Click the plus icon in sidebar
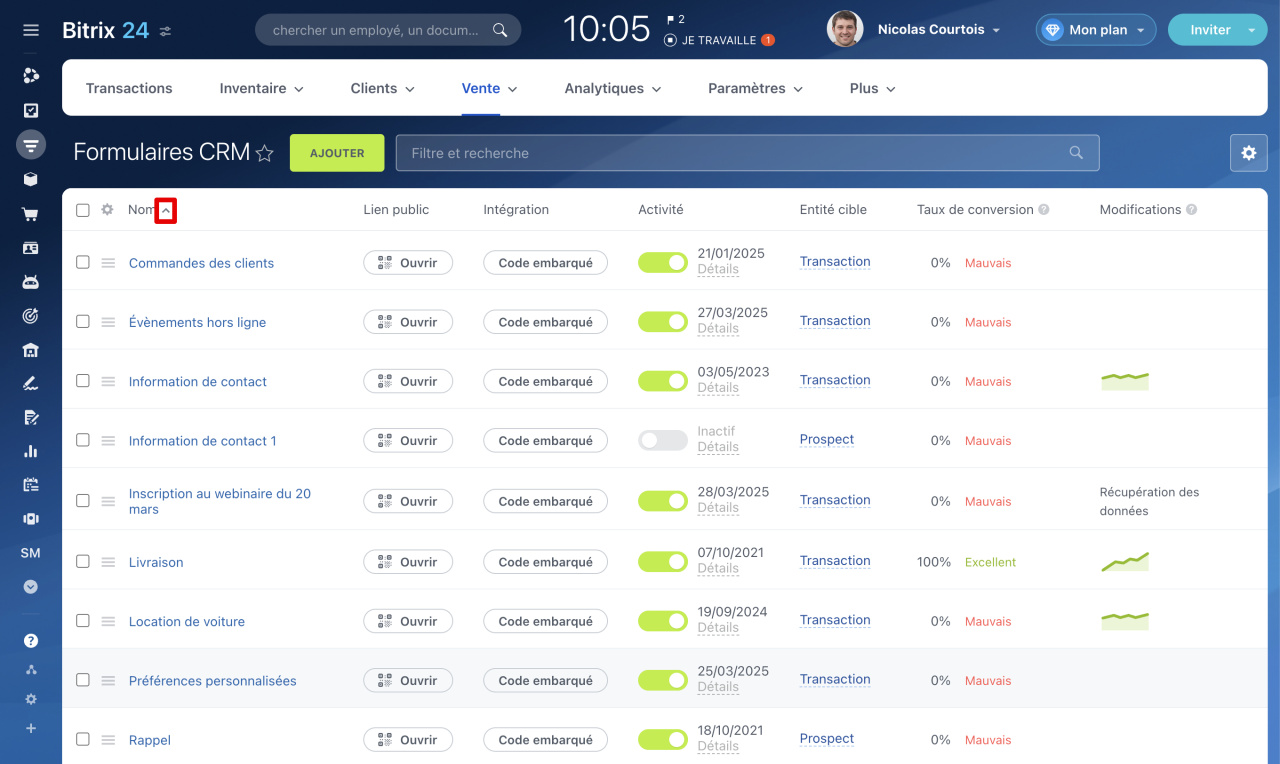This screenshot has width=1280, height=764. [x=31, y=728]
